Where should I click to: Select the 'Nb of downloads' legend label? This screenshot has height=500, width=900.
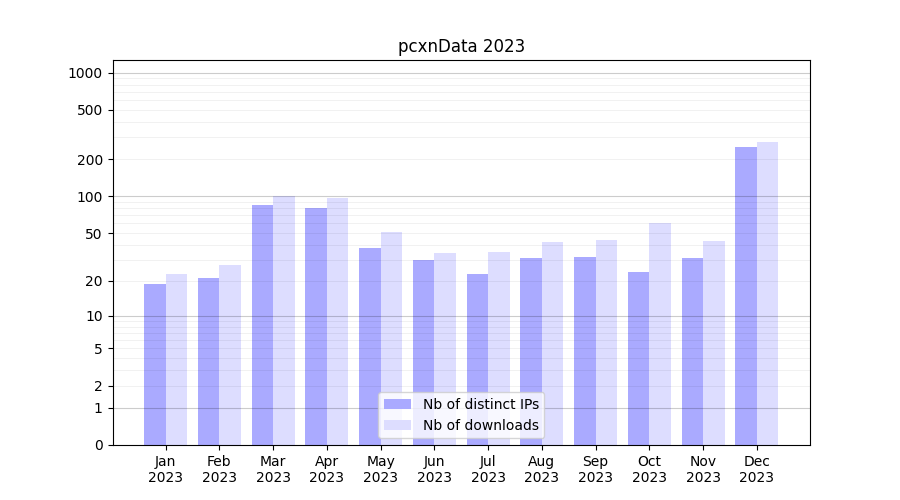(x=480, y=425)
